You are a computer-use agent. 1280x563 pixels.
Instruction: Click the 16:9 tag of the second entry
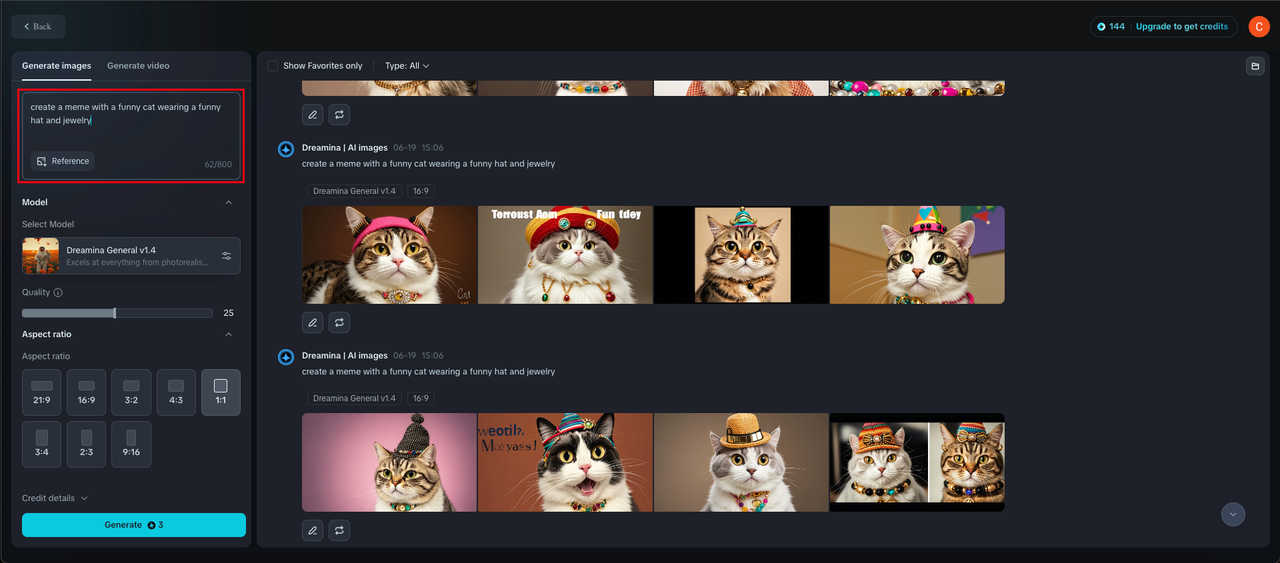coord(421,398)
